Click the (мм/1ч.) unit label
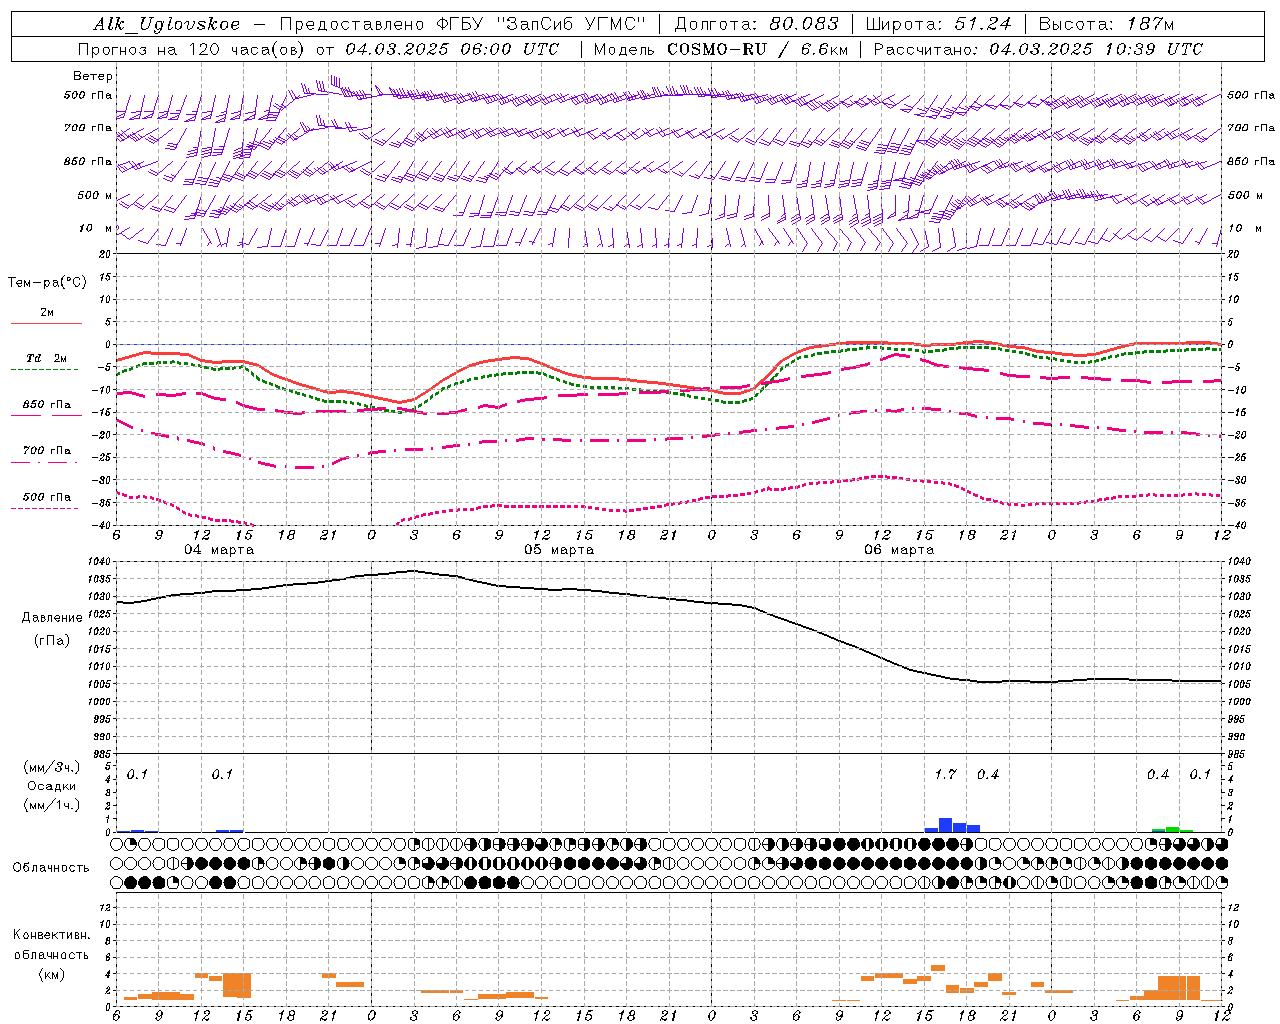The image size is (1280, 1024). point(51,805)
